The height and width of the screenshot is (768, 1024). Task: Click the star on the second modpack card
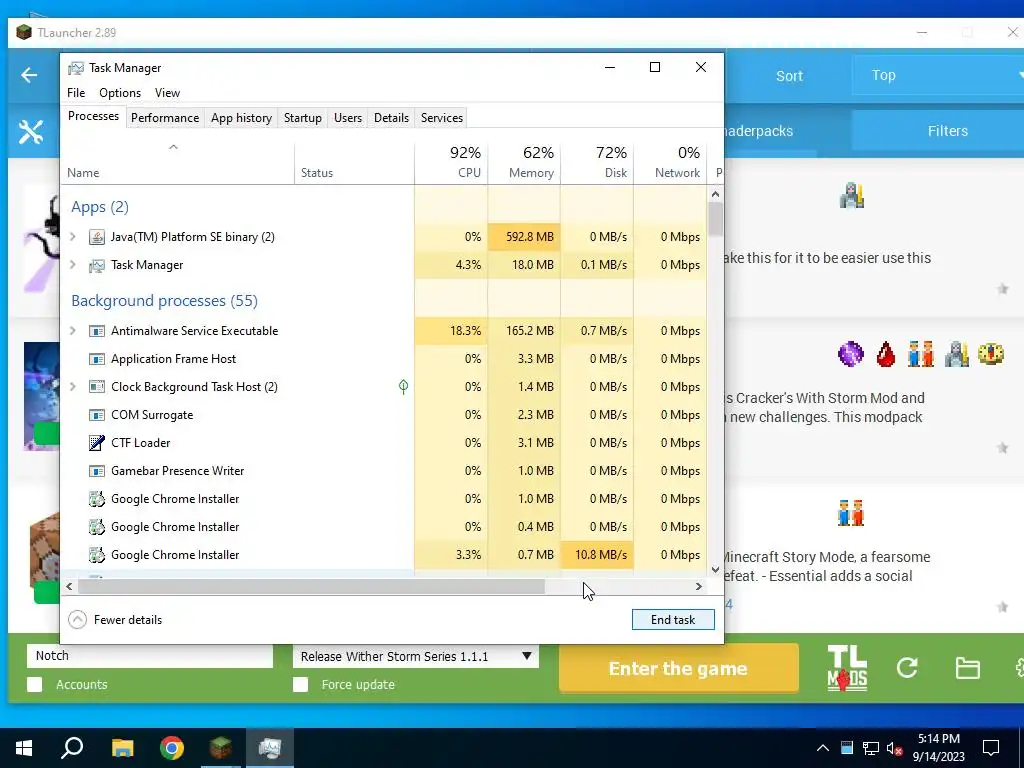1002,447
